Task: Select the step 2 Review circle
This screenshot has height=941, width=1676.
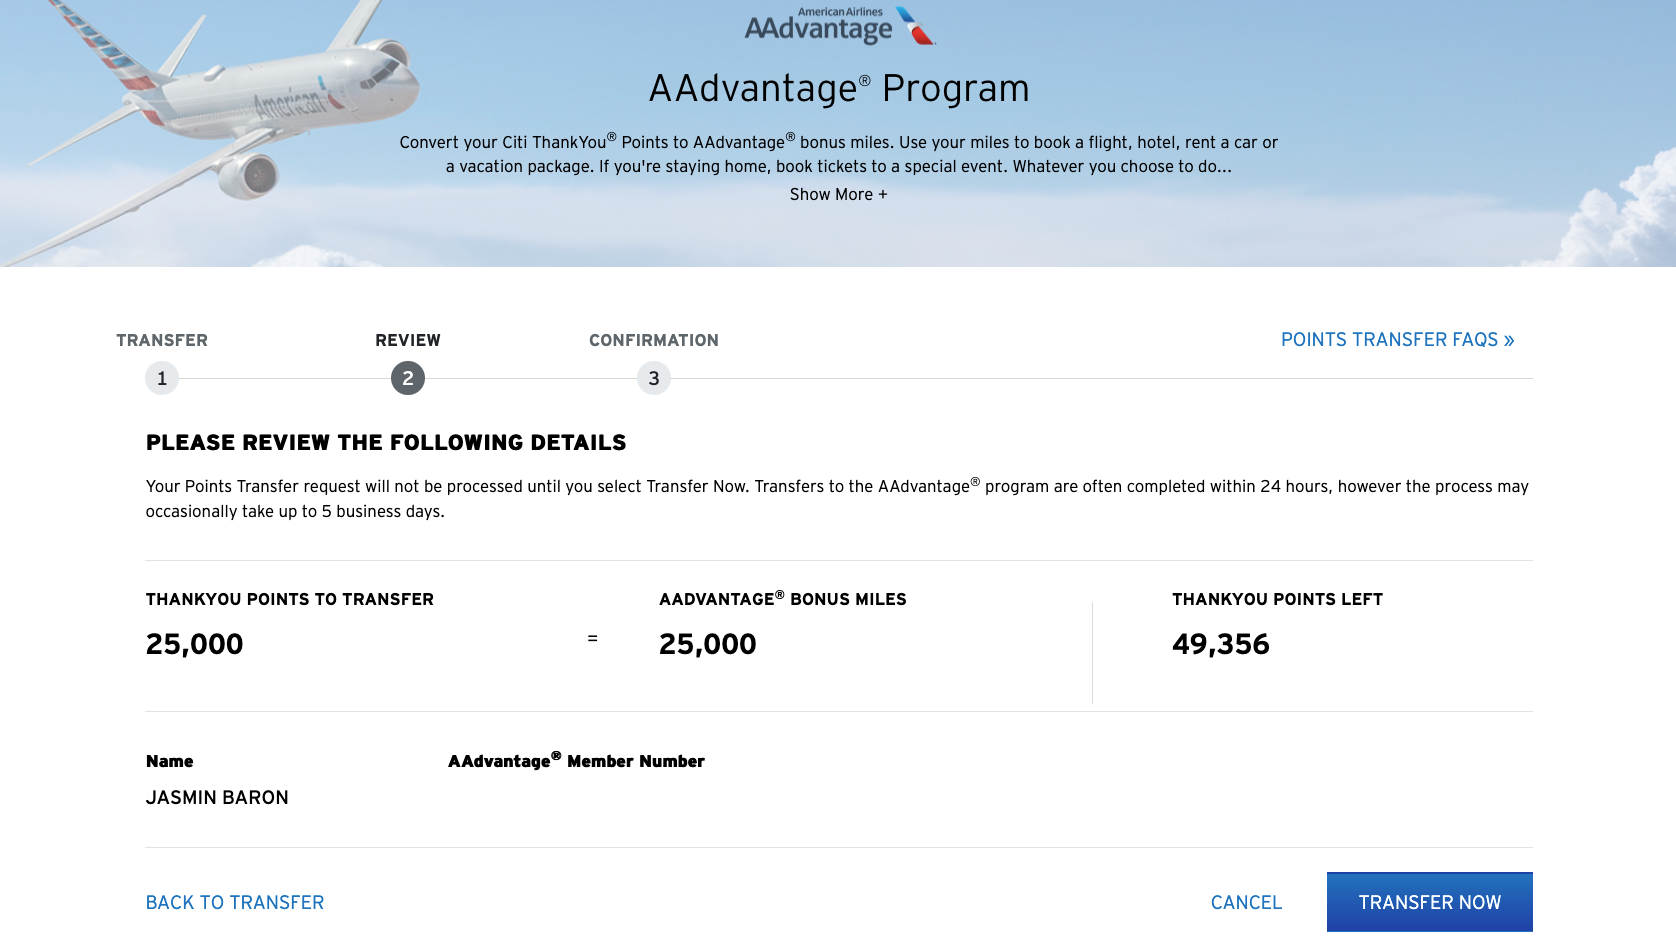Action: (x=408, y=378)
